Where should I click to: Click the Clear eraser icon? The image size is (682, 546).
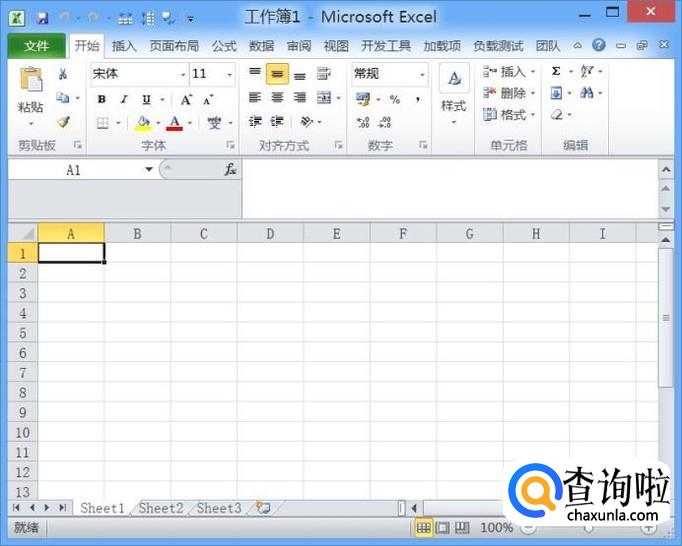[557, 115]
